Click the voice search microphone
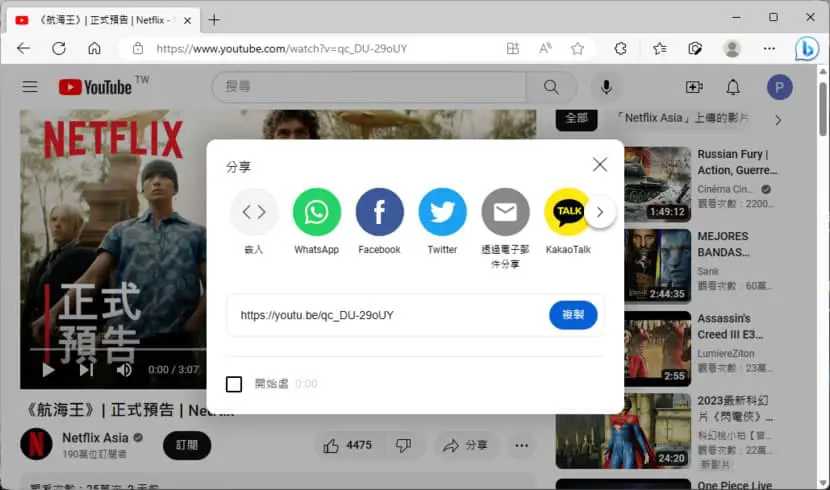 coord(606,87)
